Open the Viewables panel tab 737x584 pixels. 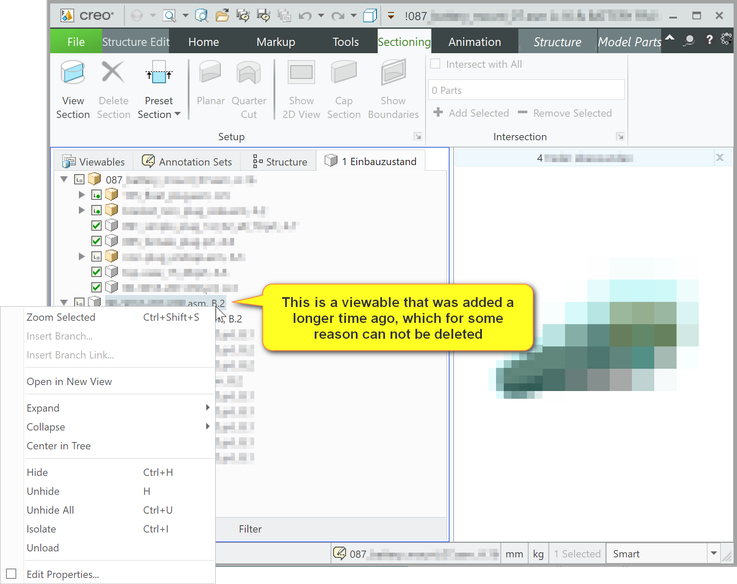coord(94,161)
